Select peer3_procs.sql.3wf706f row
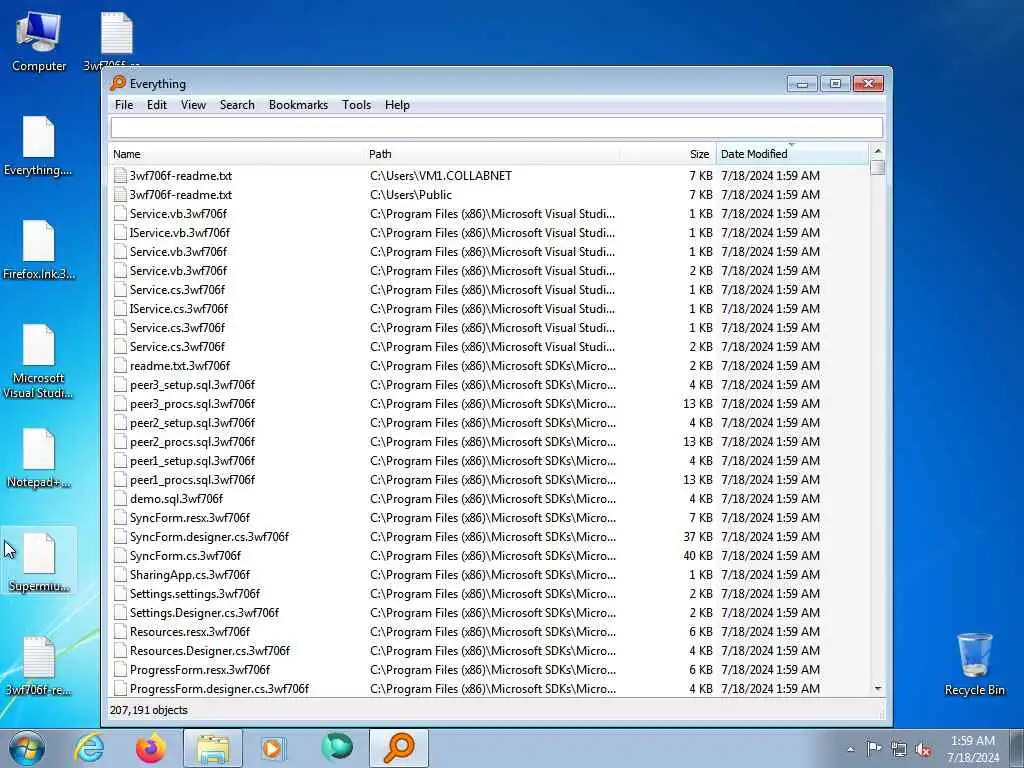This screenshot has height=768, width=1024. coord(489,404)
